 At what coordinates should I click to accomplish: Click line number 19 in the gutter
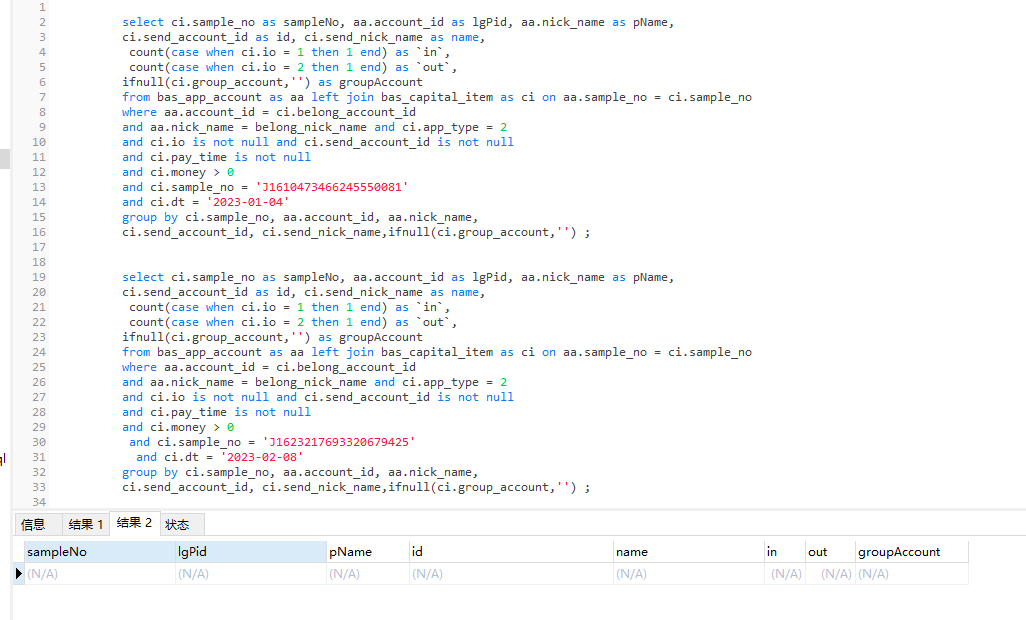tap(40, 277)
